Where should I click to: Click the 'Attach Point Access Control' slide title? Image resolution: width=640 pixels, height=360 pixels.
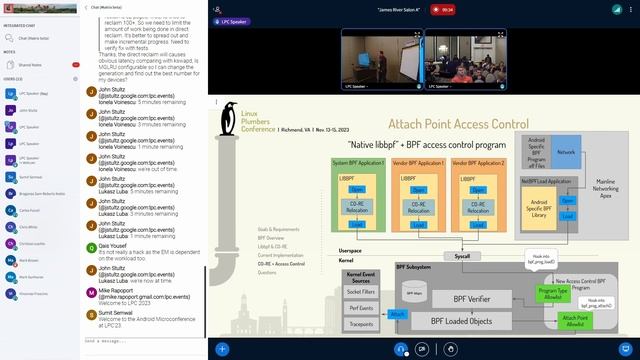(458, 124)
